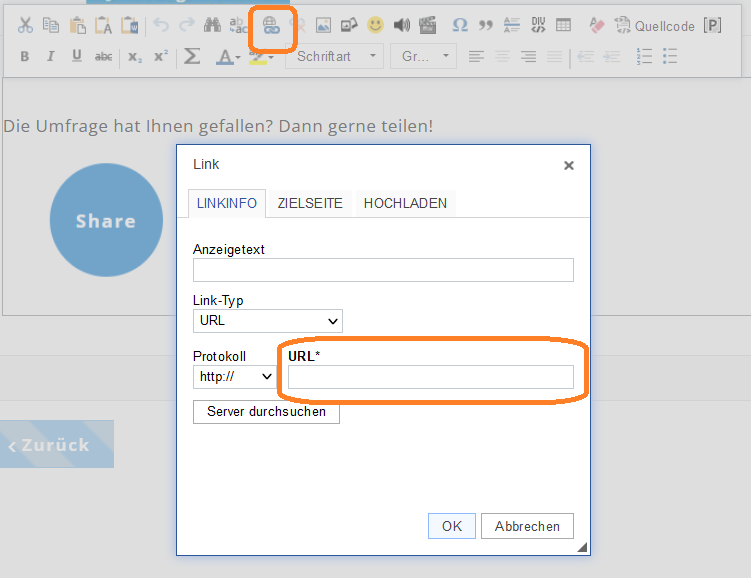Open Find with binoculars icon

point(212,24)
